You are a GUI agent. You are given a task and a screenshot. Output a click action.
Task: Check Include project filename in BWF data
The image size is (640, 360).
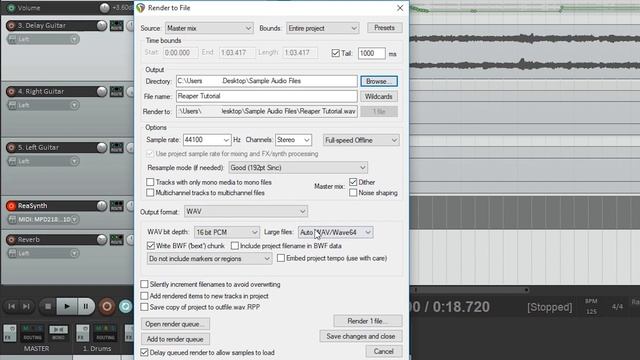tap(235, 246)
